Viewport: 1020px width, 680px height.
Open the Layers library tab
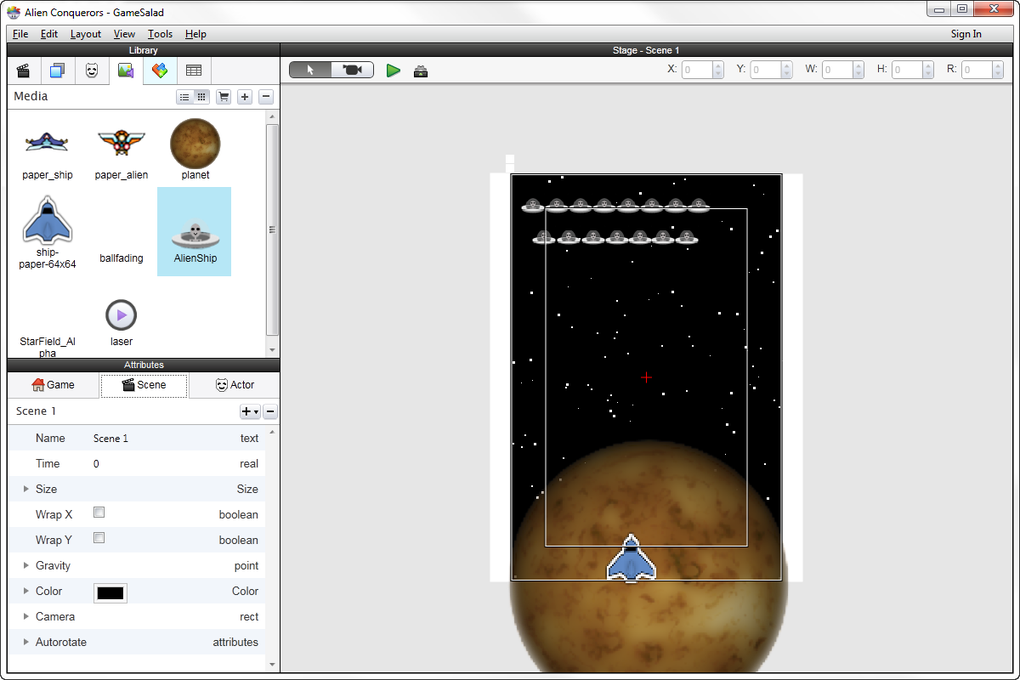tap(57, 70)
